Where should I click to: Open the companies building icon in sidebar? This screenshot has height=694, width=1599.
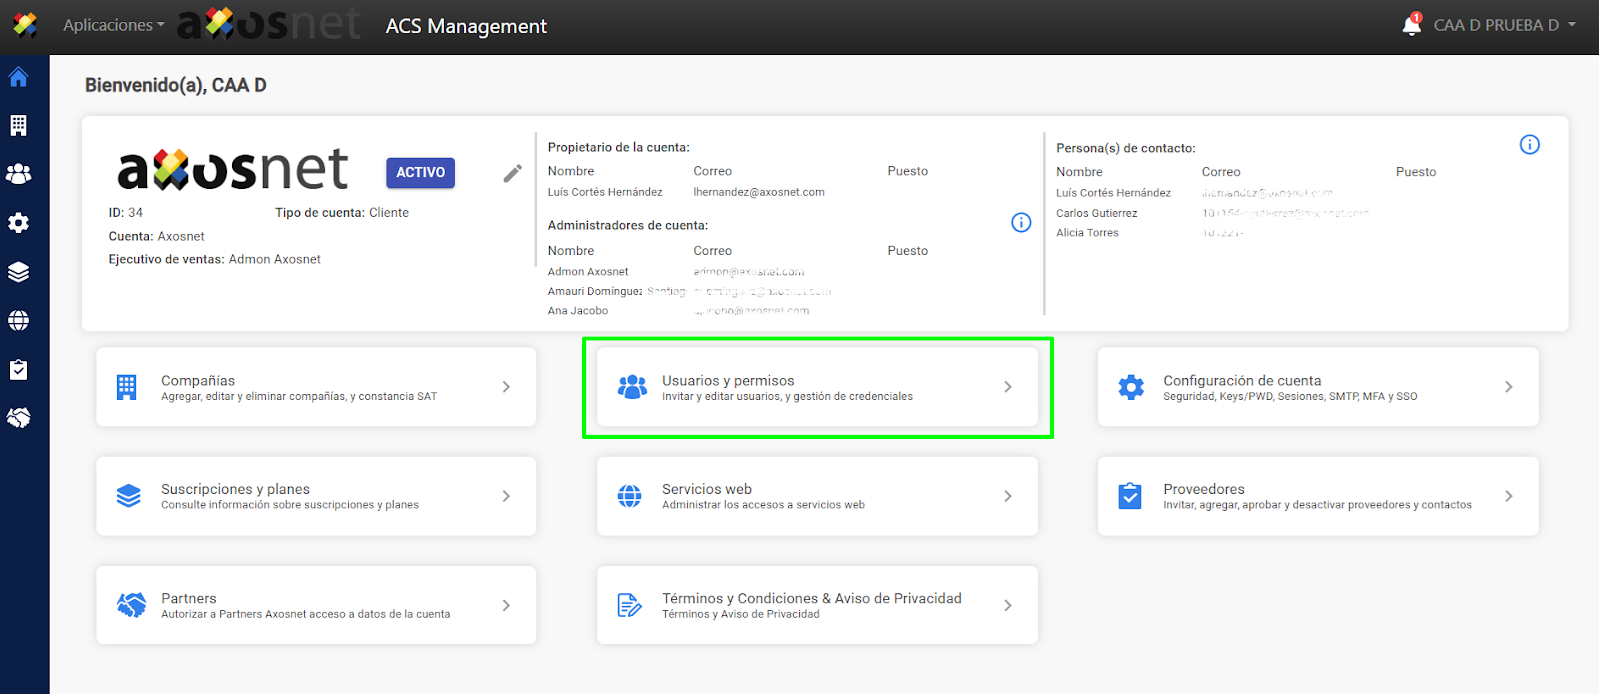point(18,125)
